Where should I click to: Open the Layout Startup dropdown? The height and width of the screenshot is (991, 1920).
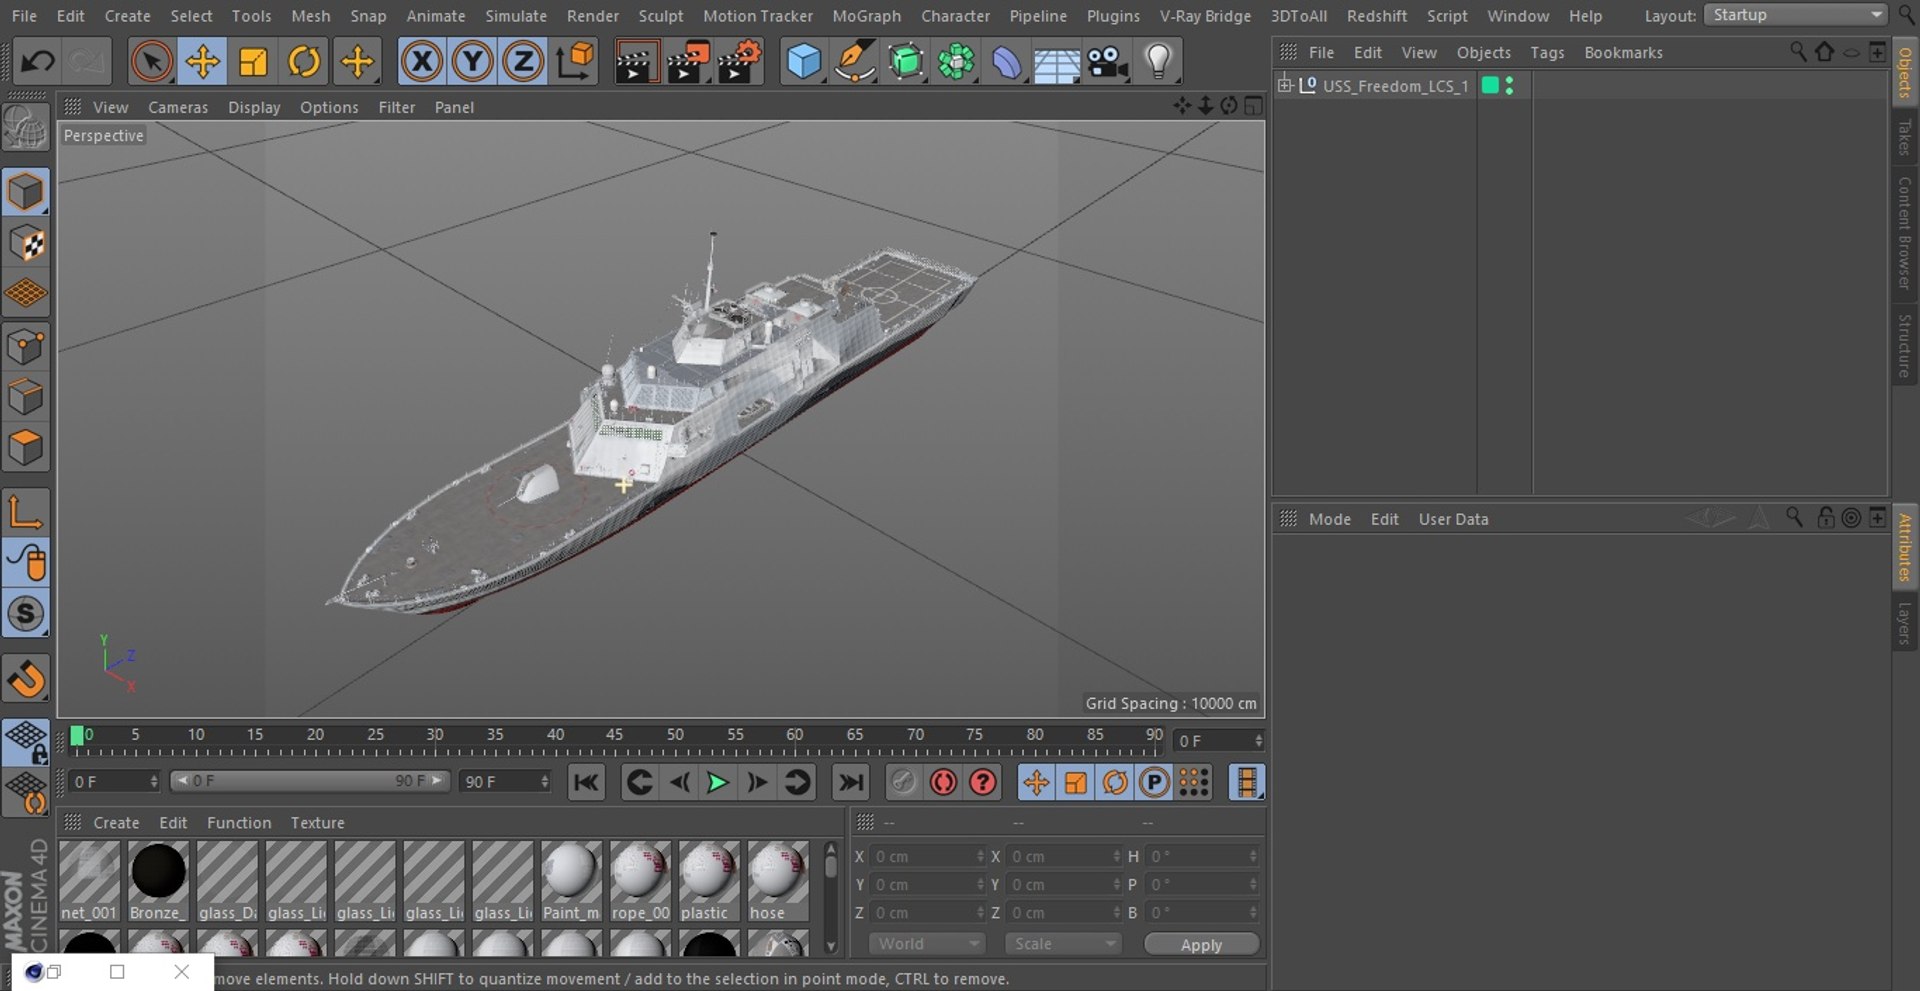coord(1796,15)
